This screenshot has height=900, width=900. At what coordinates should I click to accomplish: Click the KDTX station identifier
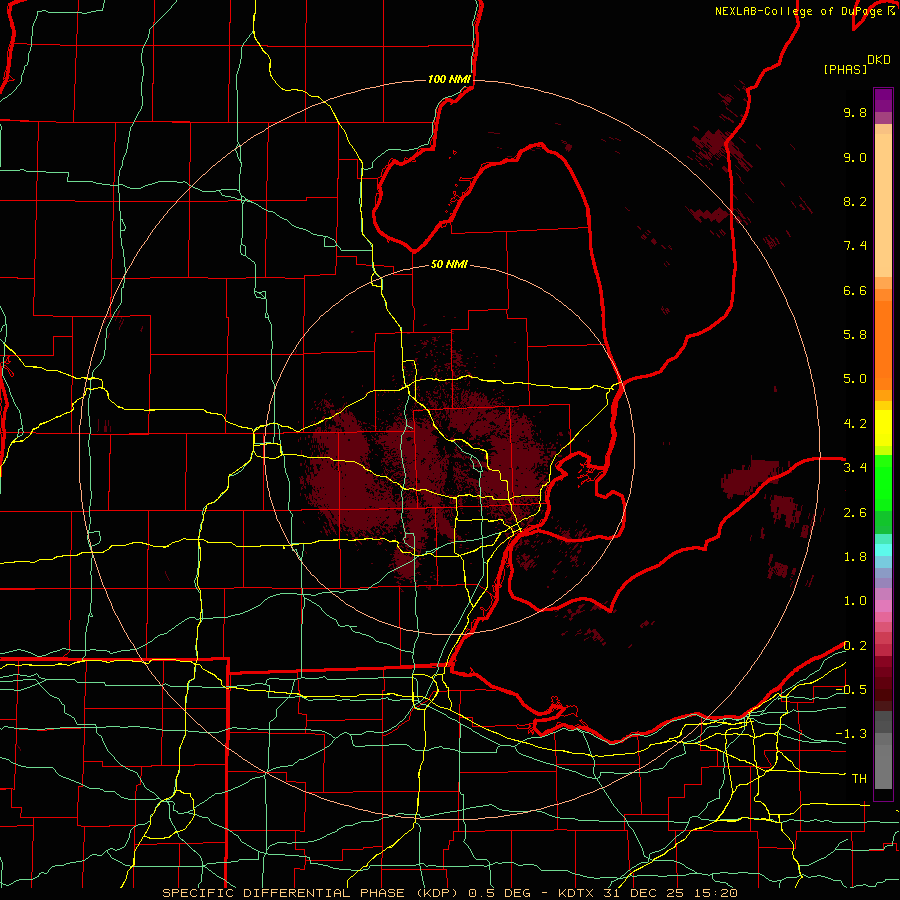577,893
